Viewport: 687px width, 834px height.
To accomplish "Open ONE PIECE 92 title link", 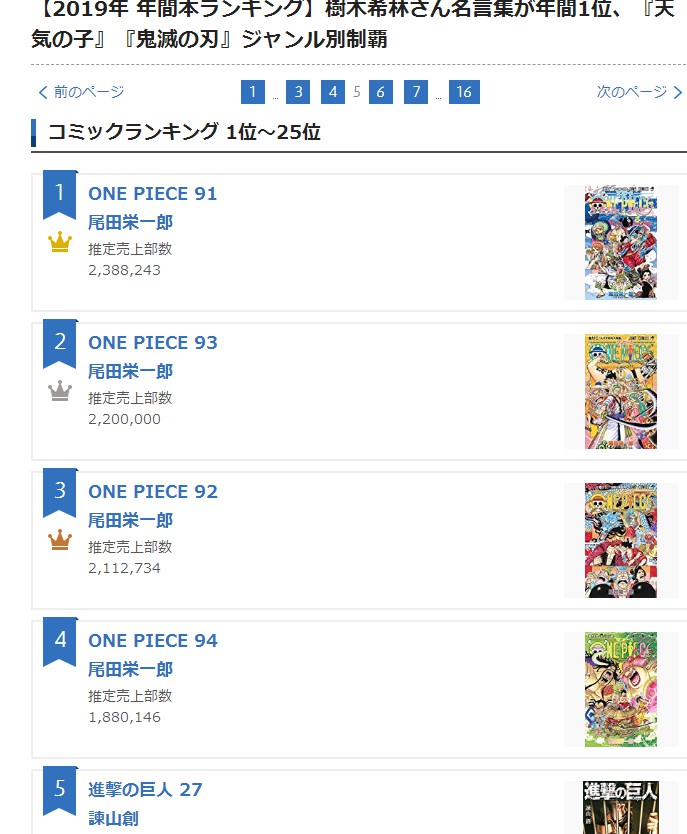I will click(x=152, y=492).
